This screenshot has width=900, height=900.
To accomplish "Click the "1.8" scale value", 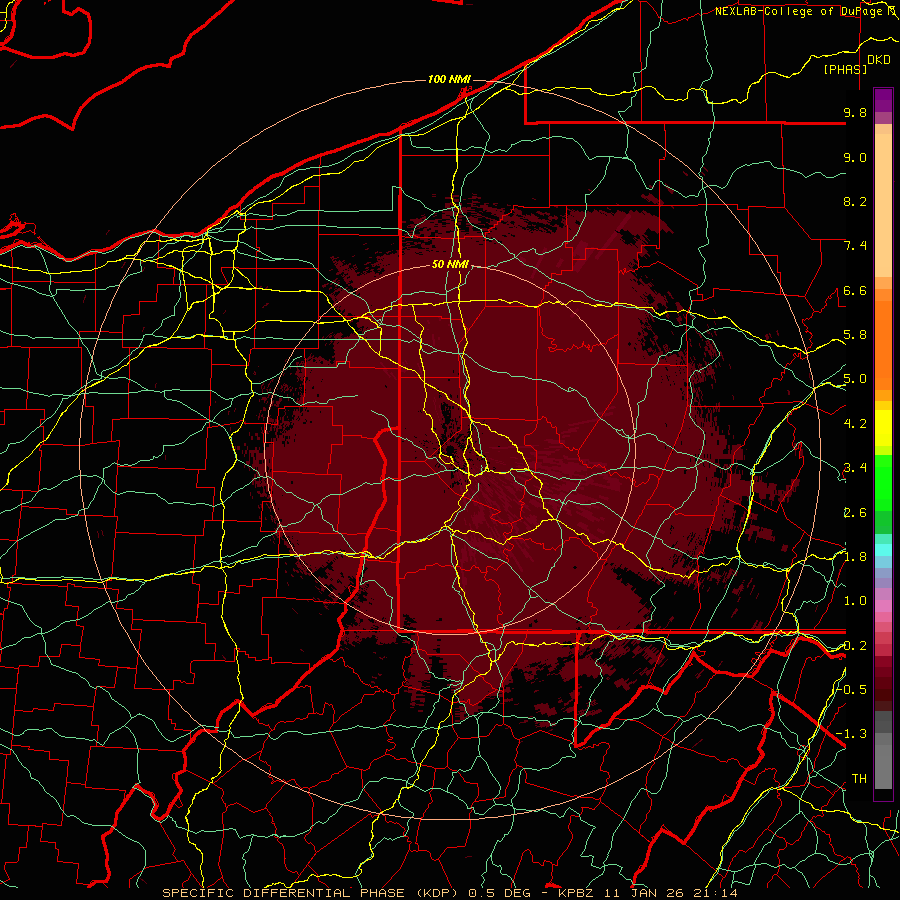I will (x=855, y=557).
